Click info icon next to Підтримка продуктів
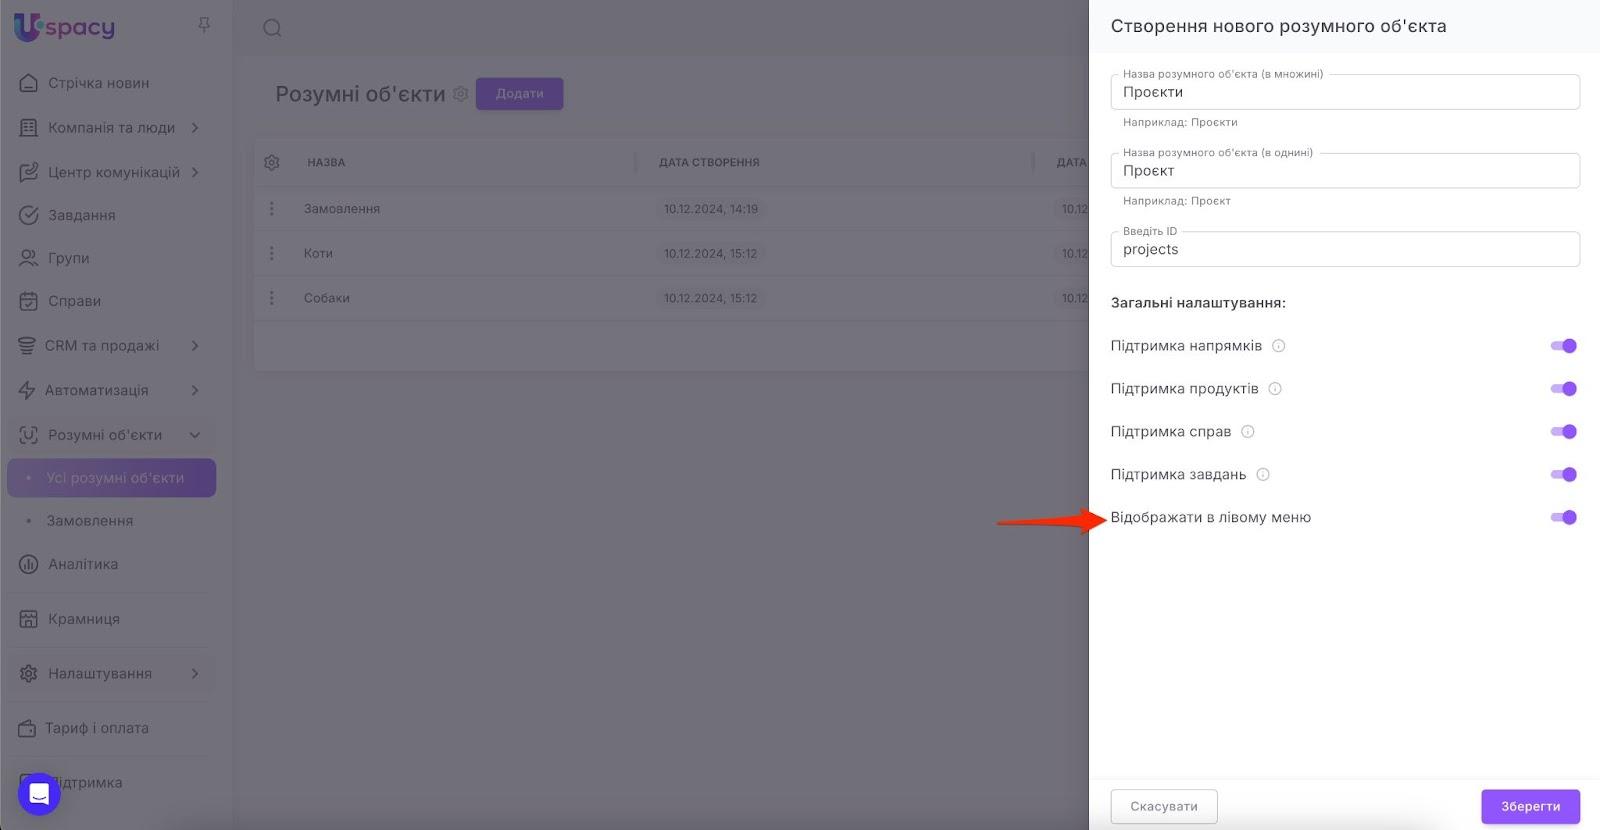1600x830 pixels. point(1275,389)
